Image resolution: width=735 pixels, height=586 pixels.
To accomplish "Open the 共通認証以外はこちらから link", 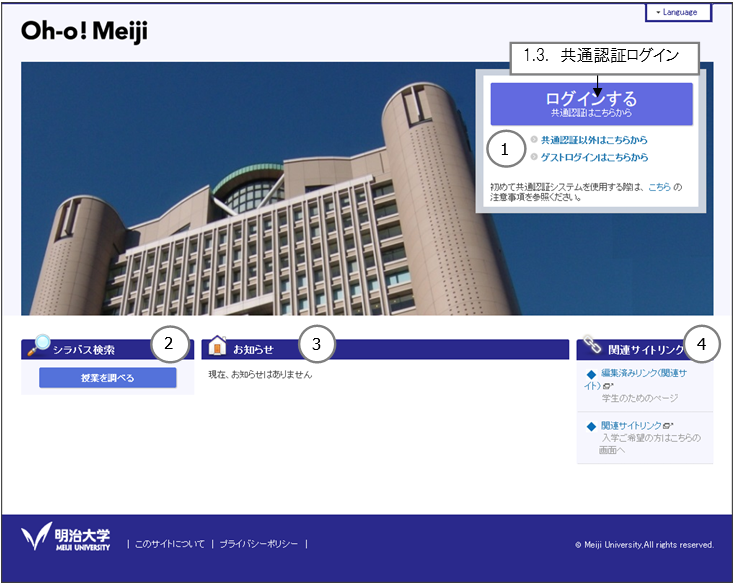I will pyautogui.click(x=594, y=140).
